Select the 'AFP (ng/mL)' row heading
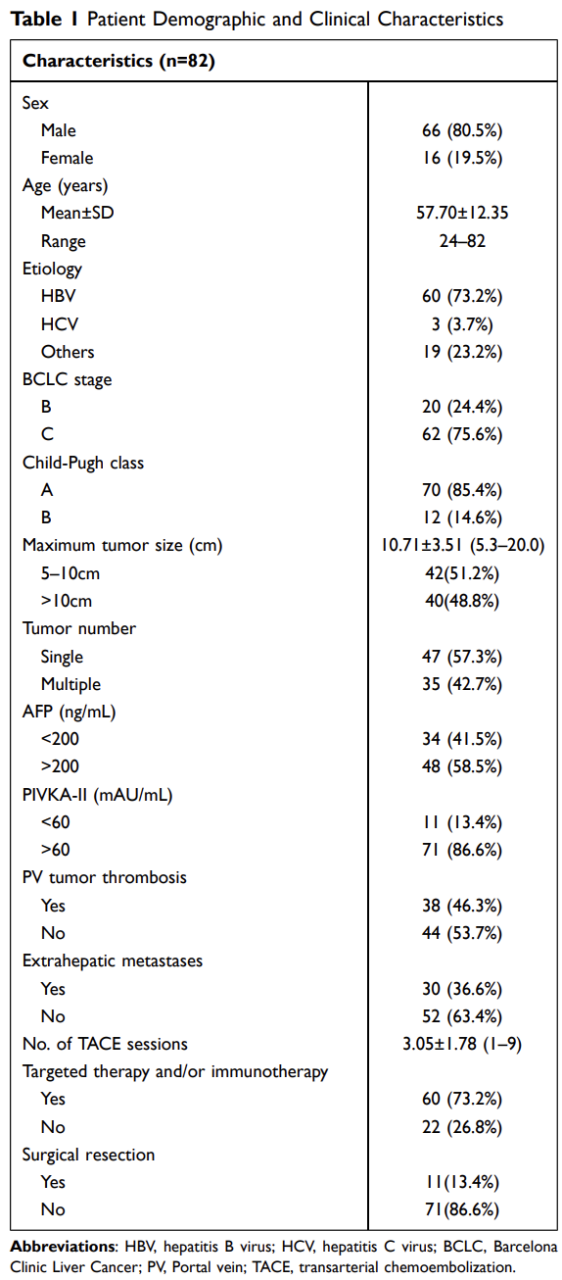This screenshot has width=562, height=1280. click(x=66, y=712)
